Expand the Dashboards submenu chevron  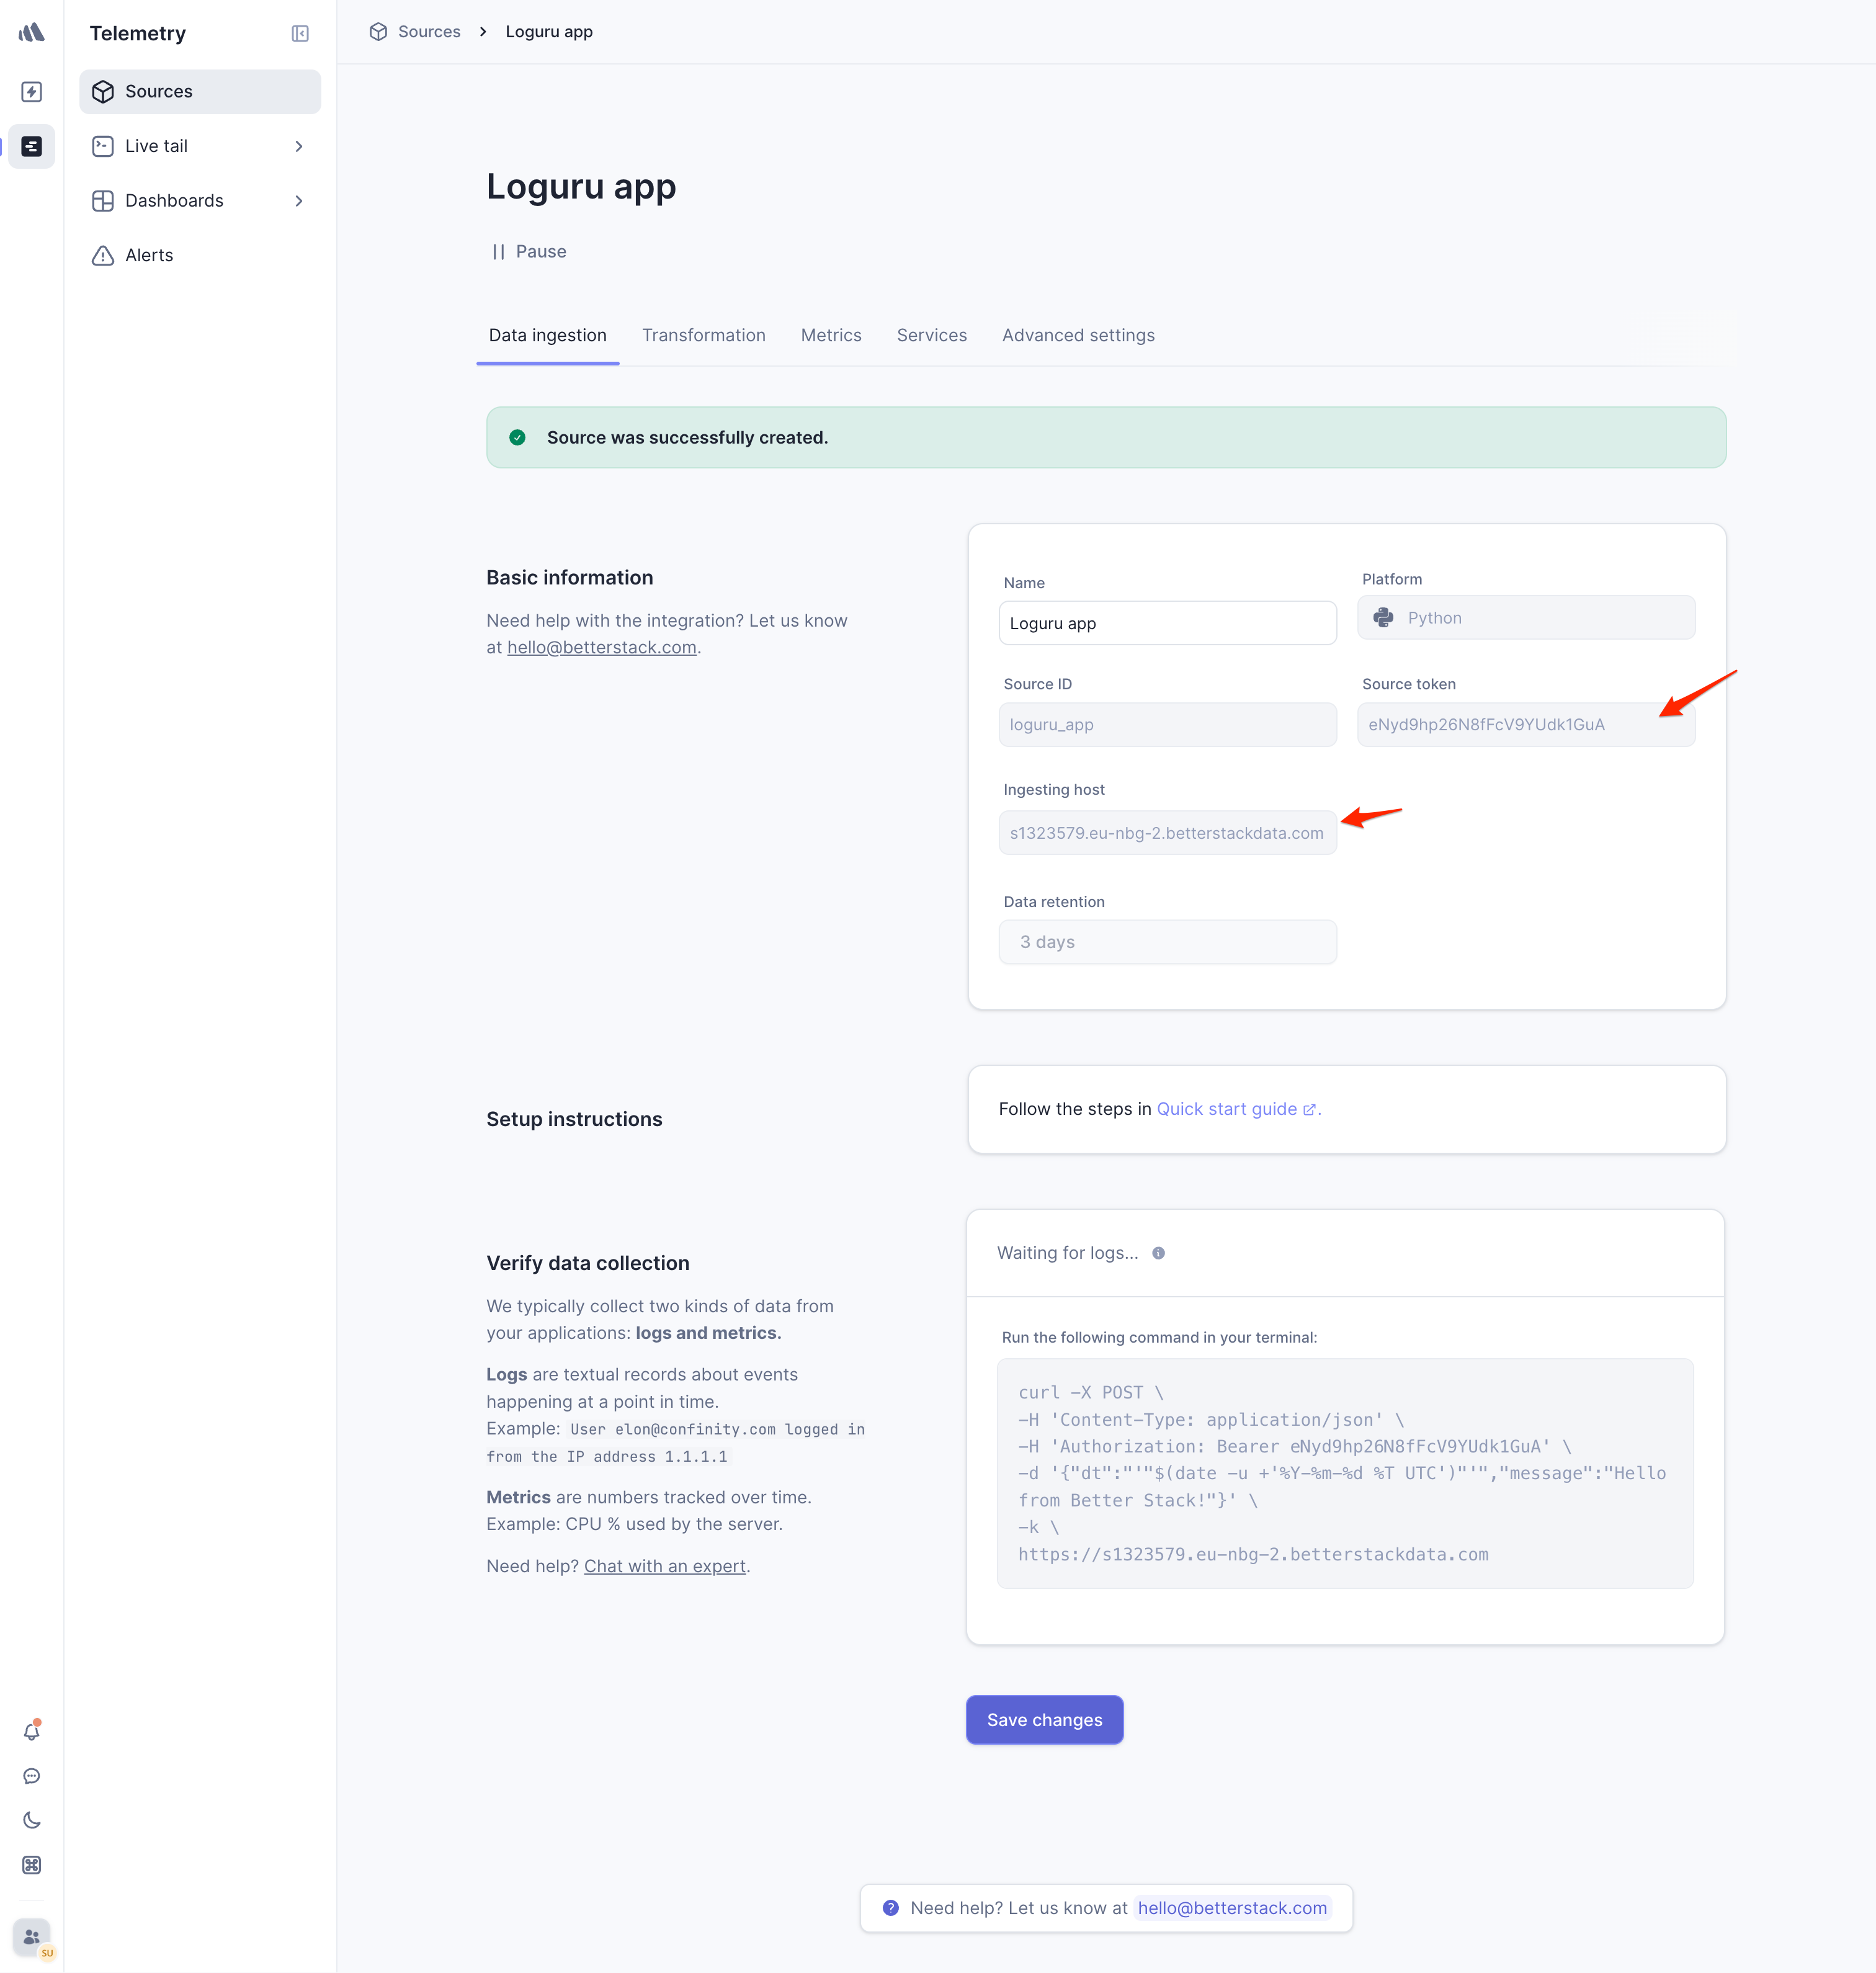pos(298,201)
